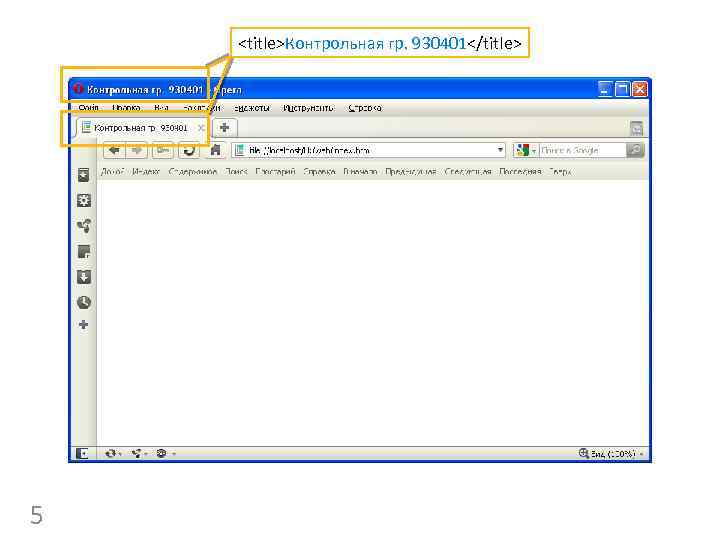Click the Поиск navigation link
This screenshot has height=540, width=720.
coord(236,172)
